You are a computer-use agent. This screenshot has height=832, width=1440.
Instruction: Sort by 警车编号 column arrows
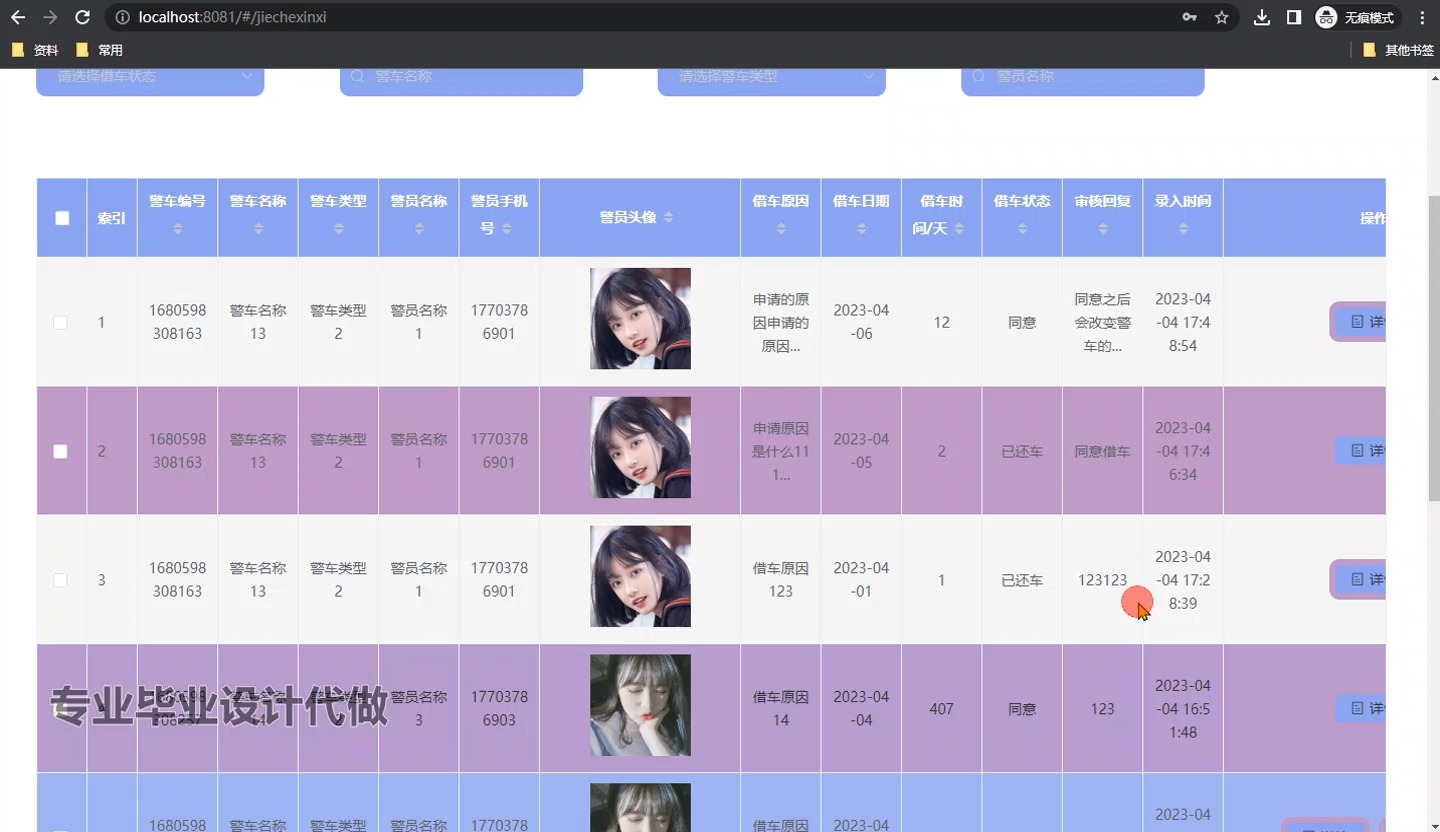point(178,229)
